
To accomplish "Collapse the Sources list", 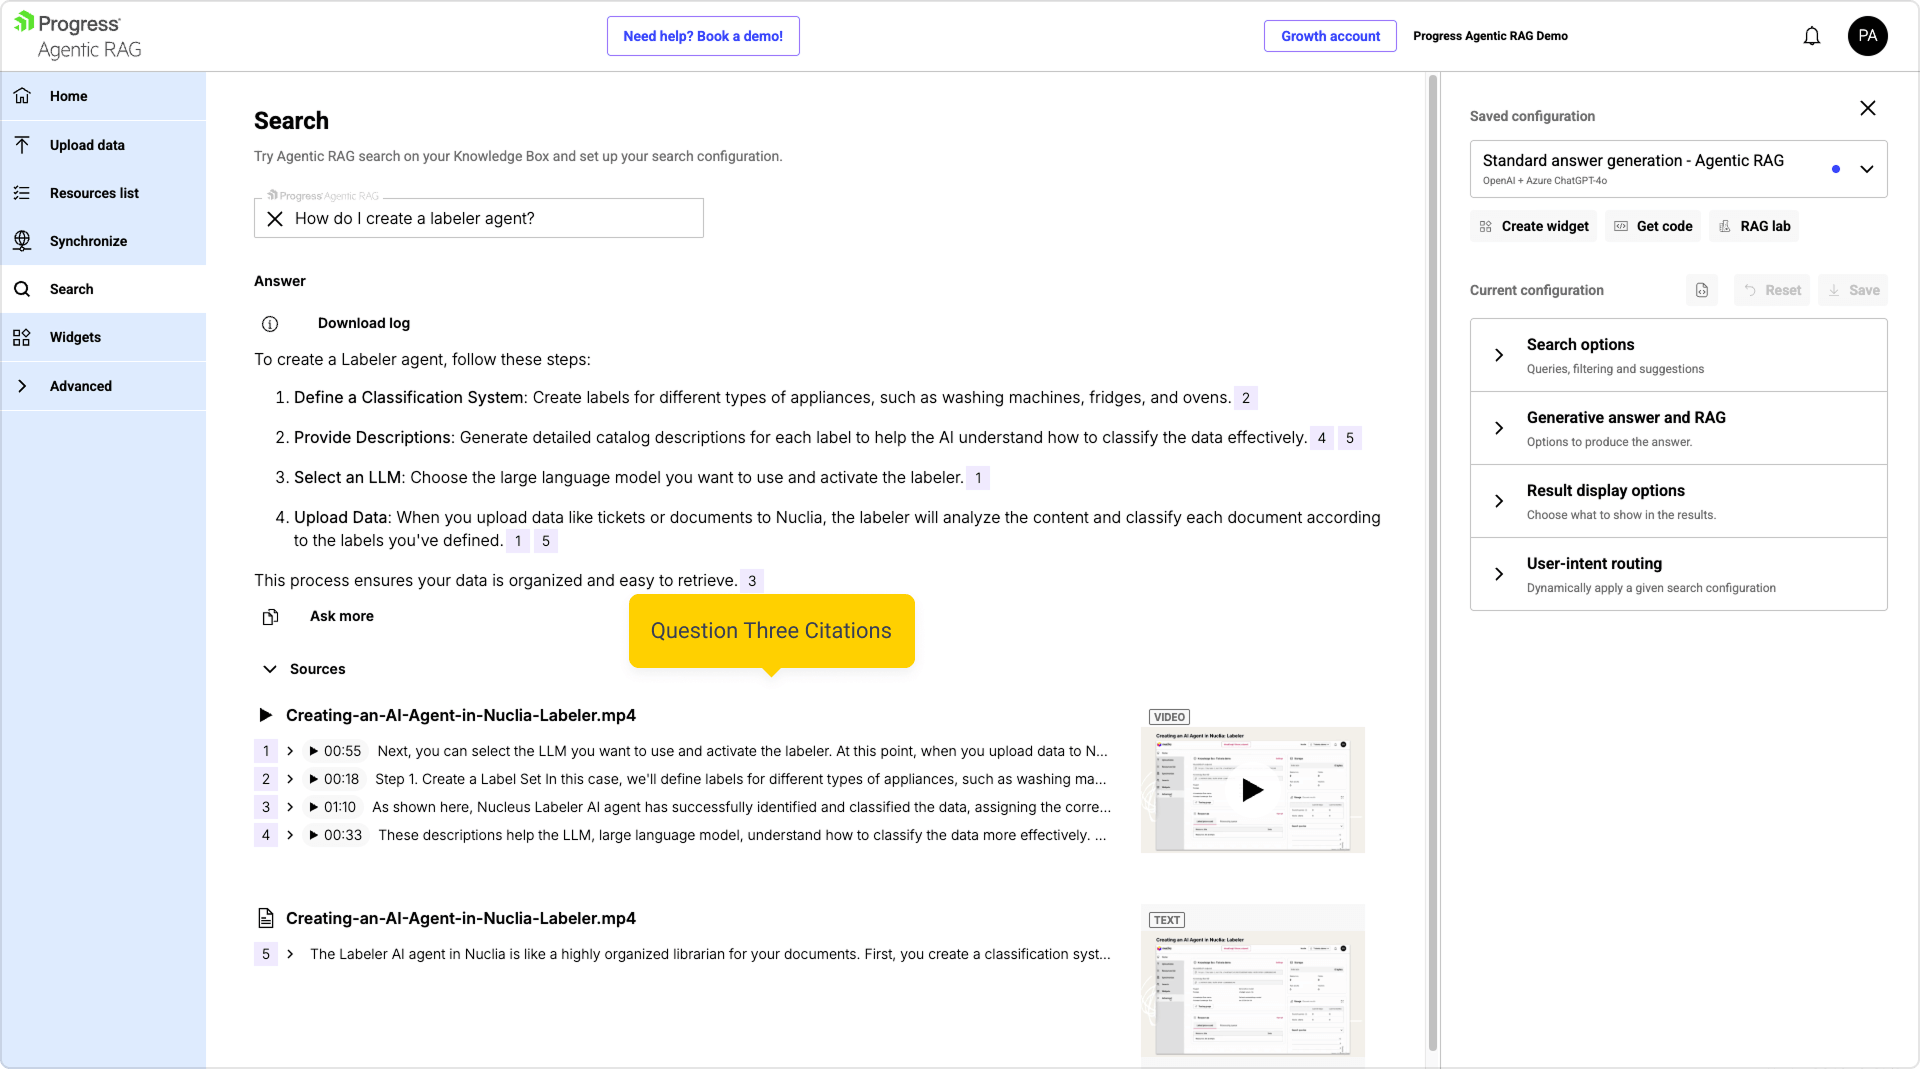I will click(x=270, y=669).
